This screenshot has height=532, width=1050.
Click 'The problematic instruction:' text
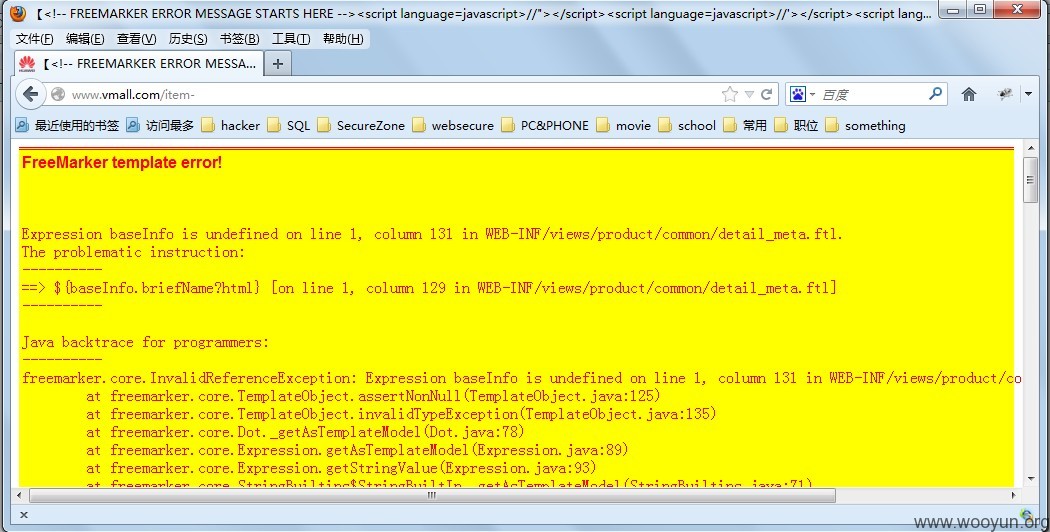point(133,252)
